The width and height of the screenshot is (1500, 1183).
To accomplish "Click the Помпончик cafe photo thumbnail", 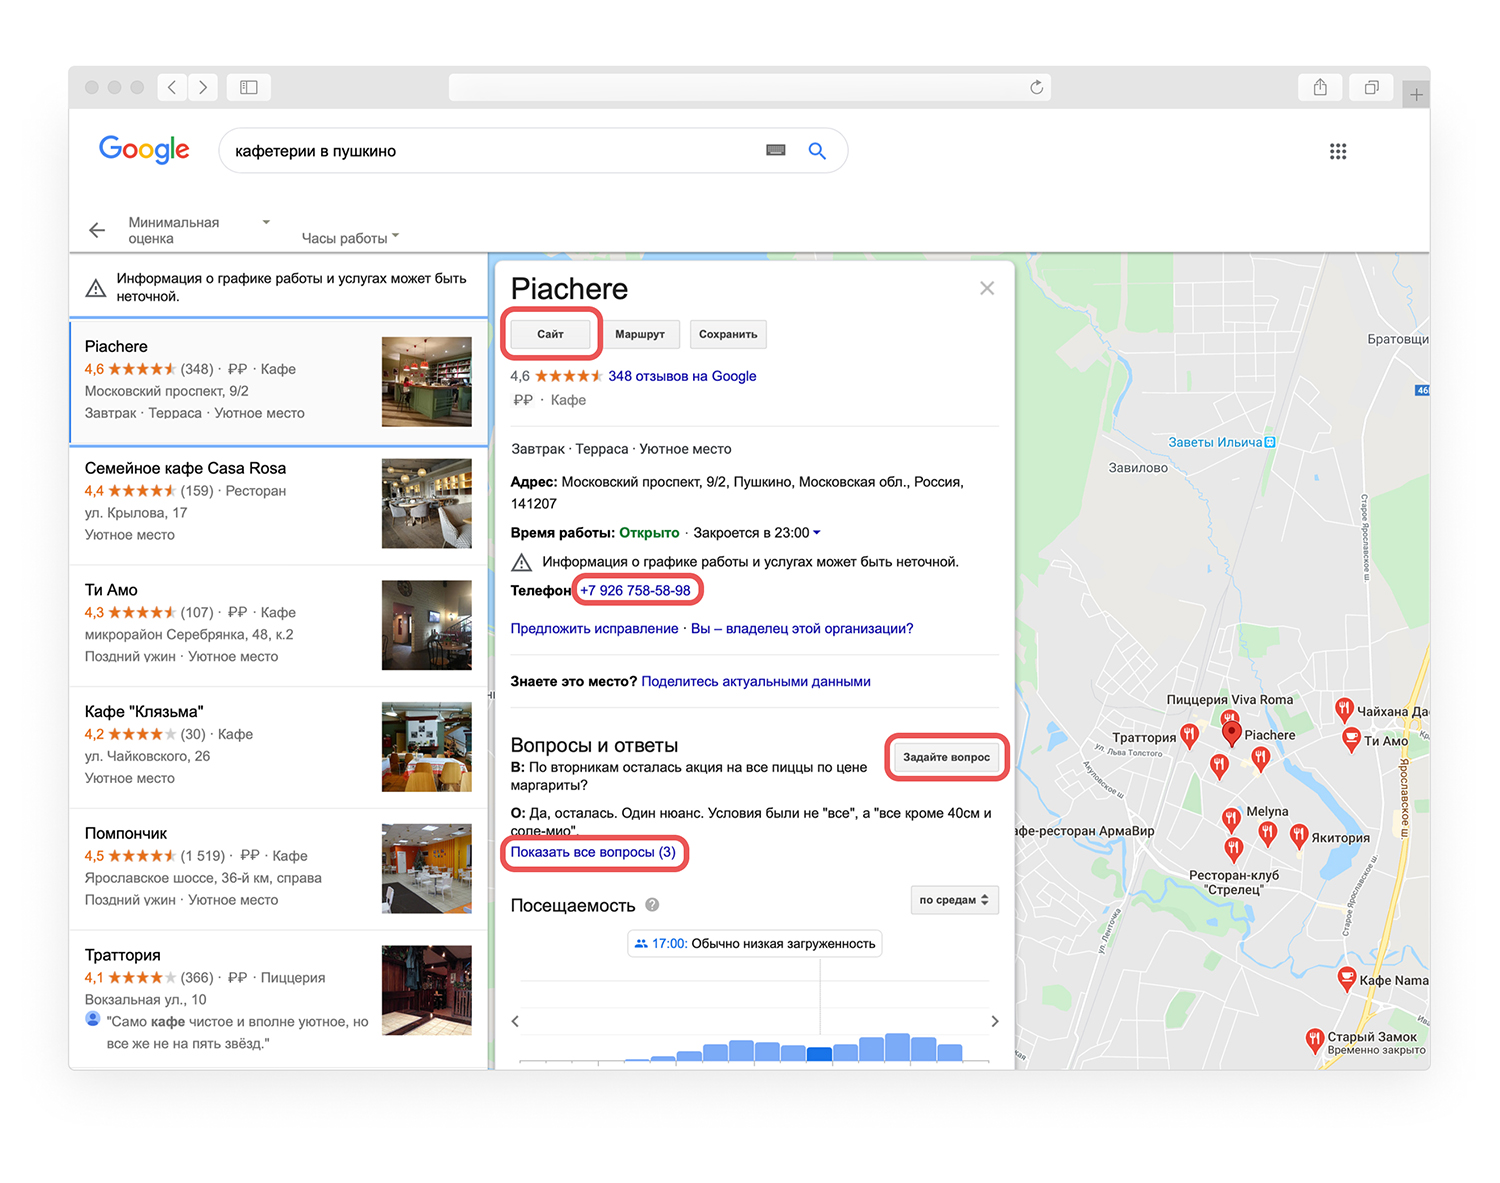I will pos(426,868).
